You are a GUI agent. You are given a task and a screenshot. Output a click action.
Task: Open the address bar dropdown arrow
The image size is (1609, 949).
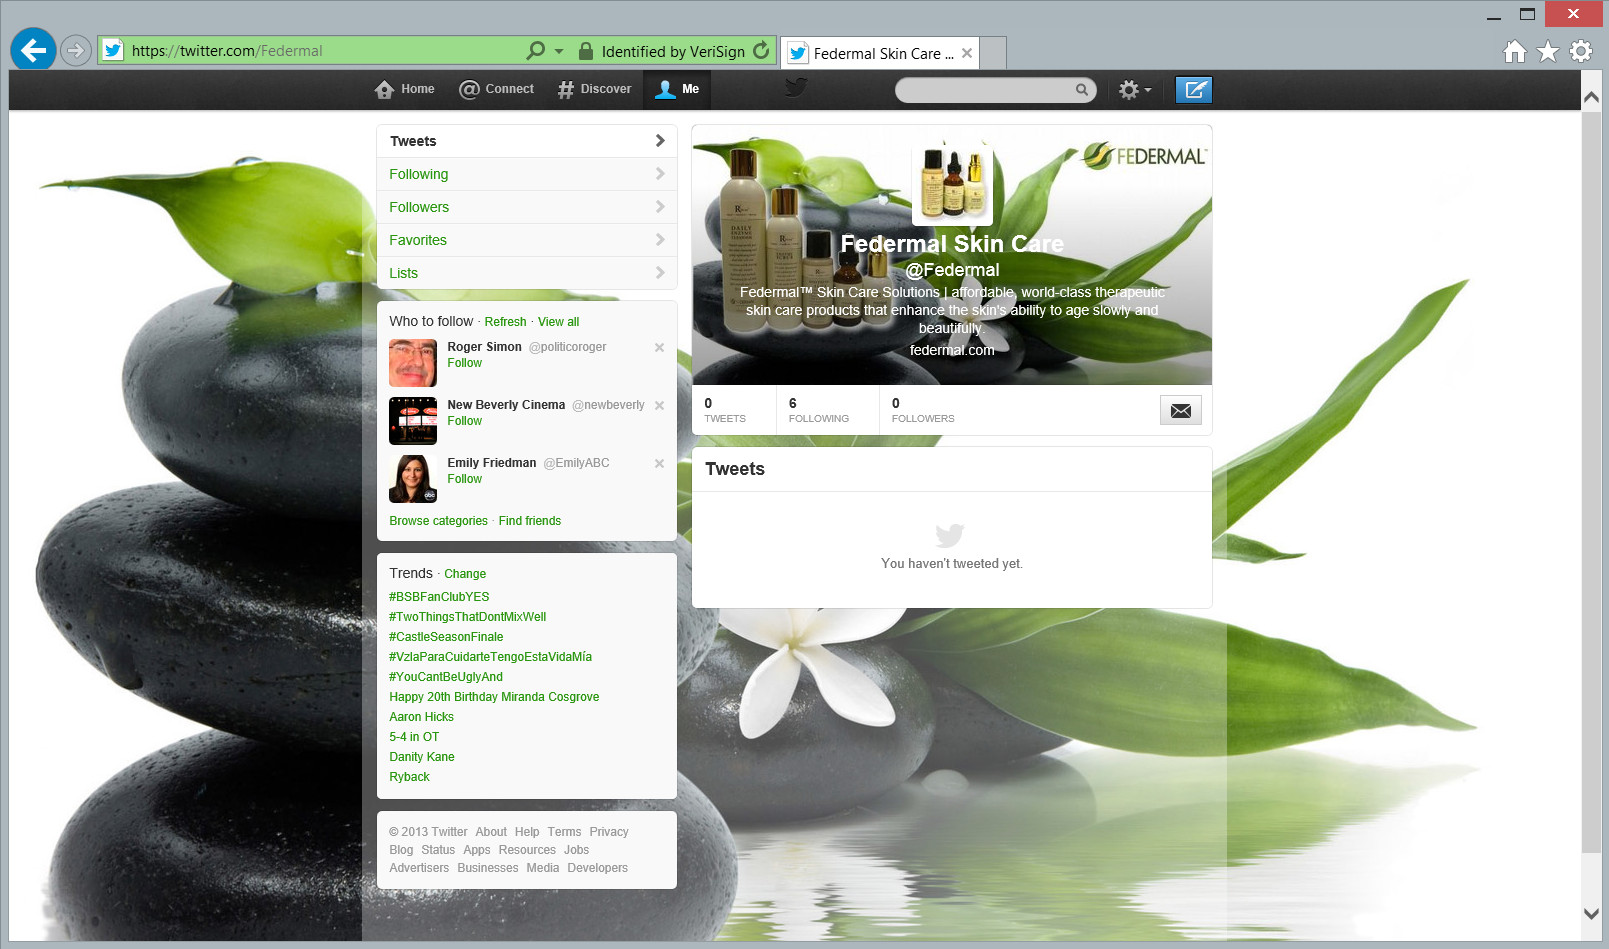pos(559,51)
